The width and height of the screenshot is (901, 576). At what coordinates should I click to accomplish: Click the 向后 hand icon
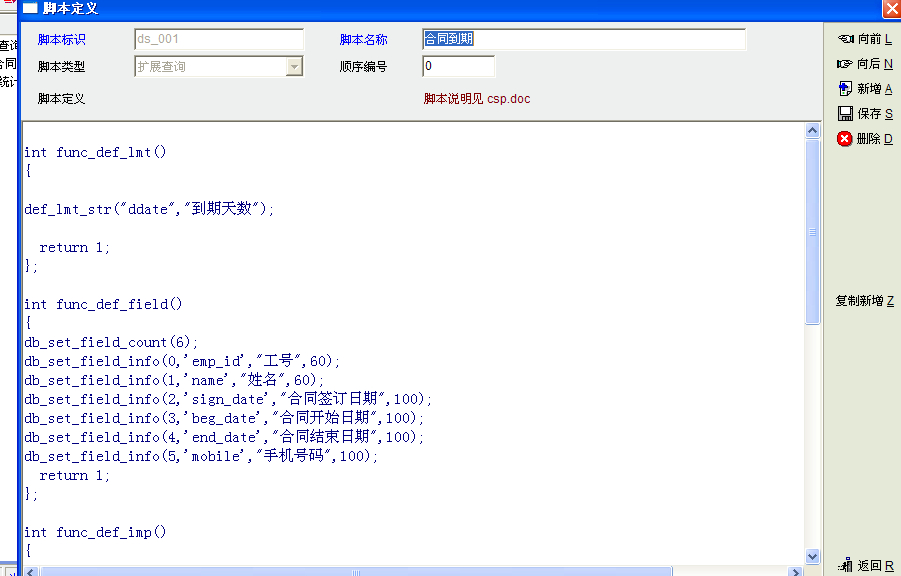click(845, 64)
